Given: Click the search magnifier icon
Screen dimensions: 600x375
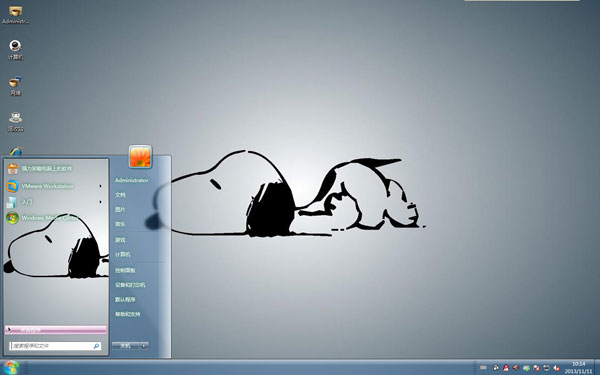Looking at the screenshot, I should point(96,346).
